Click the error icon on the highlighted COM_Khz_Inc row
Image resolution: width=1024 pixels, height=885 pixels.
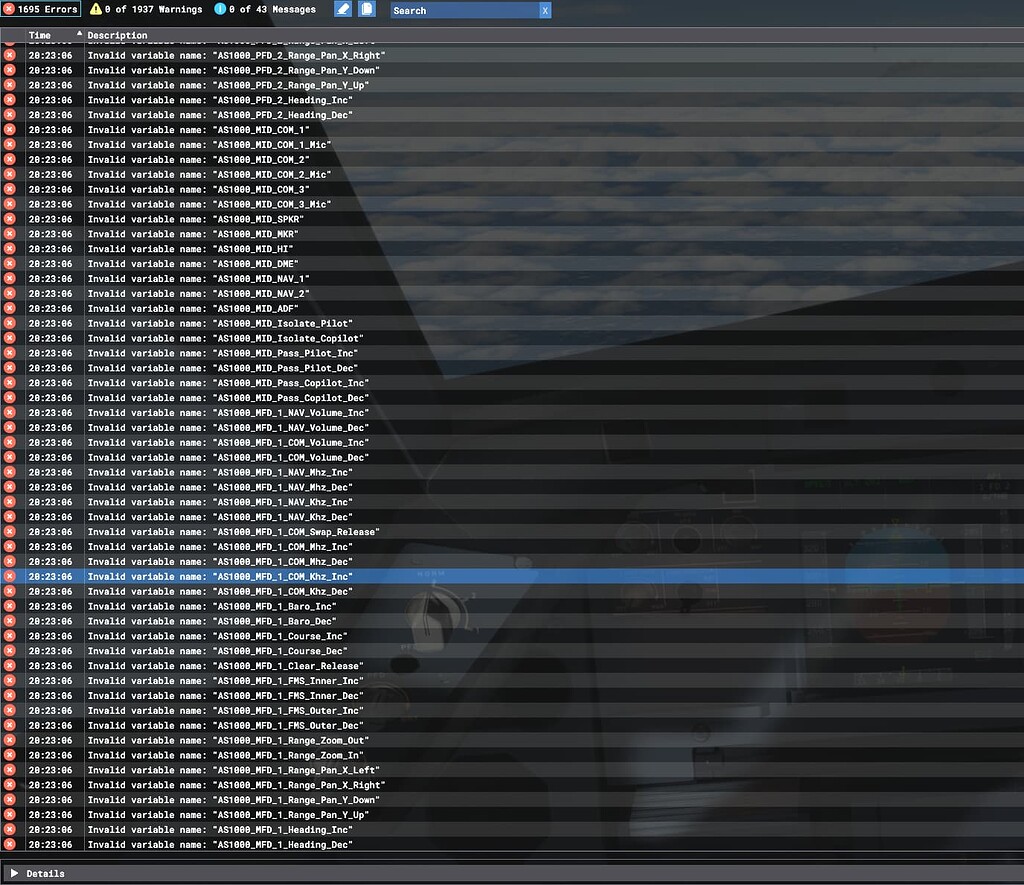point(10,576)
